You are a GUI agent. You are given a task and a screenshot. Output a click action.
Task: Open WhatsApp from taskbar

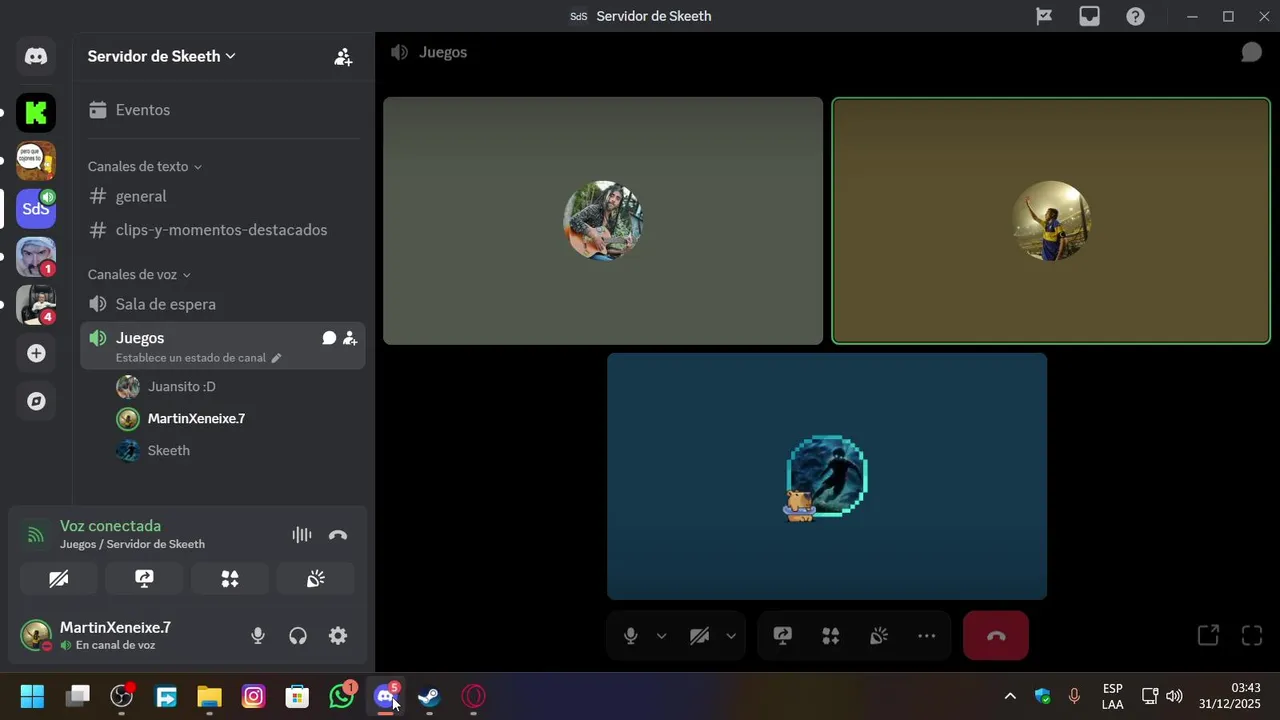pyautogui.click(x=342, y=696)
